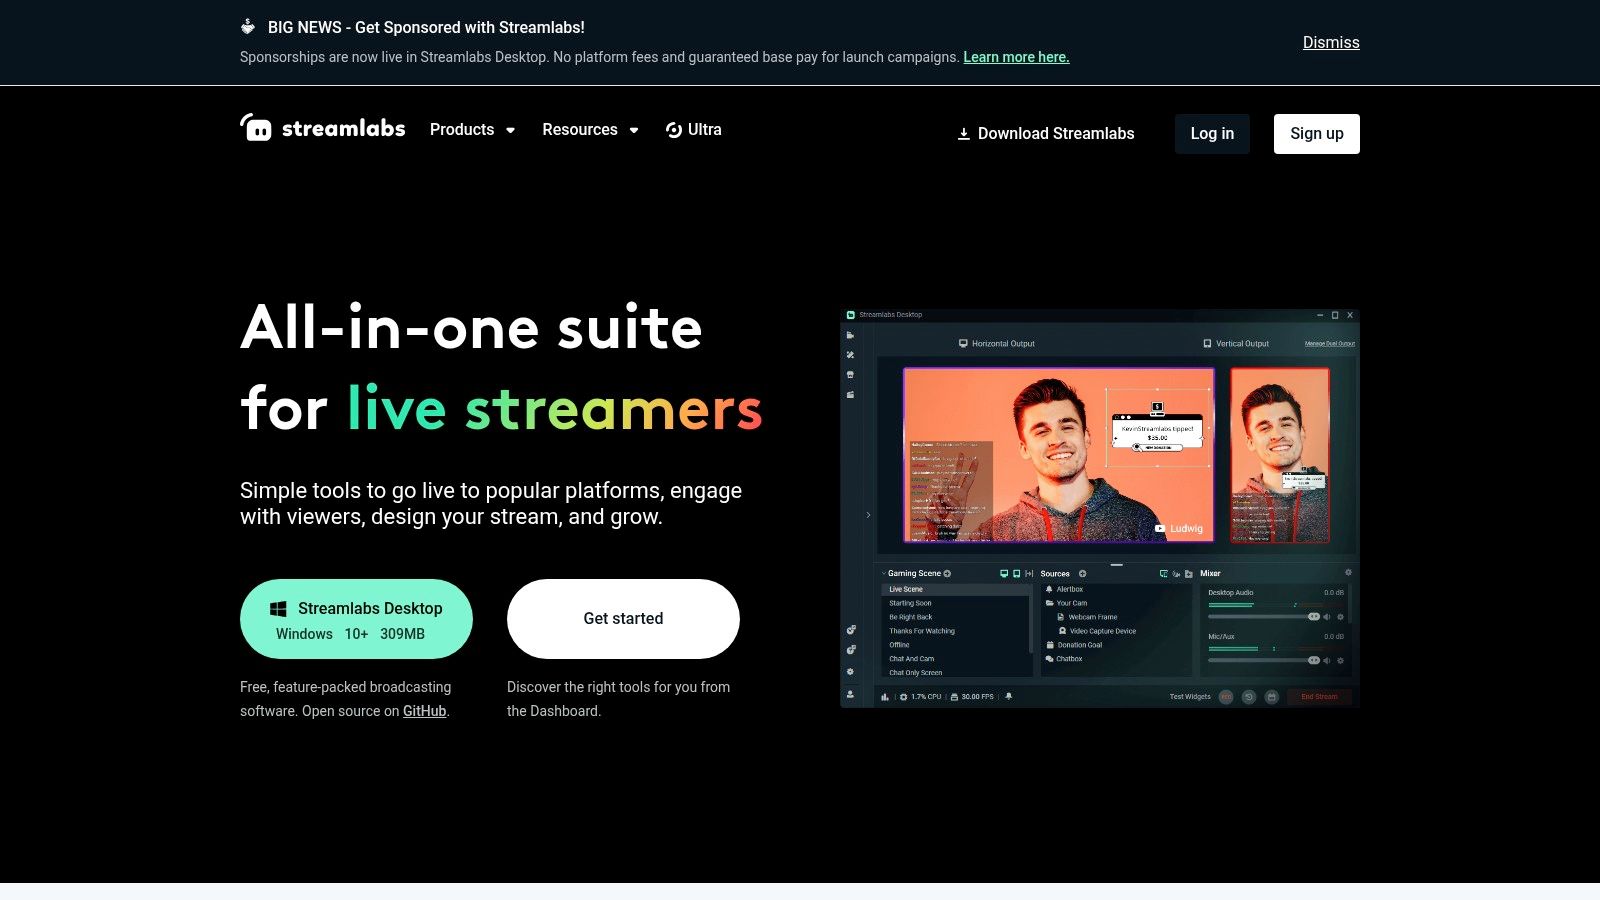Click the Alertbox bell icon in Sources
This screenshot has height=900, width=1600.
(1048, 589)
